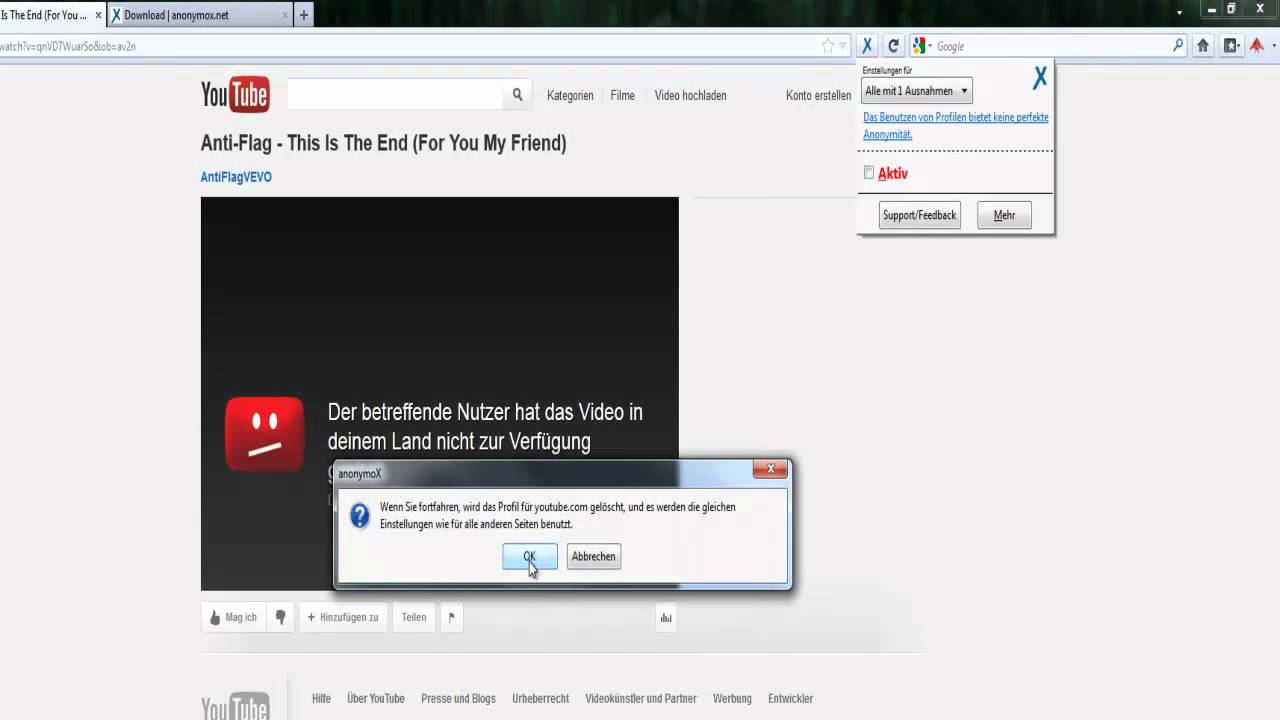Screen dimensions: 1280x720
Task: Click Abbrechen in the anonymoX dialog
Action: coord(594,557)
